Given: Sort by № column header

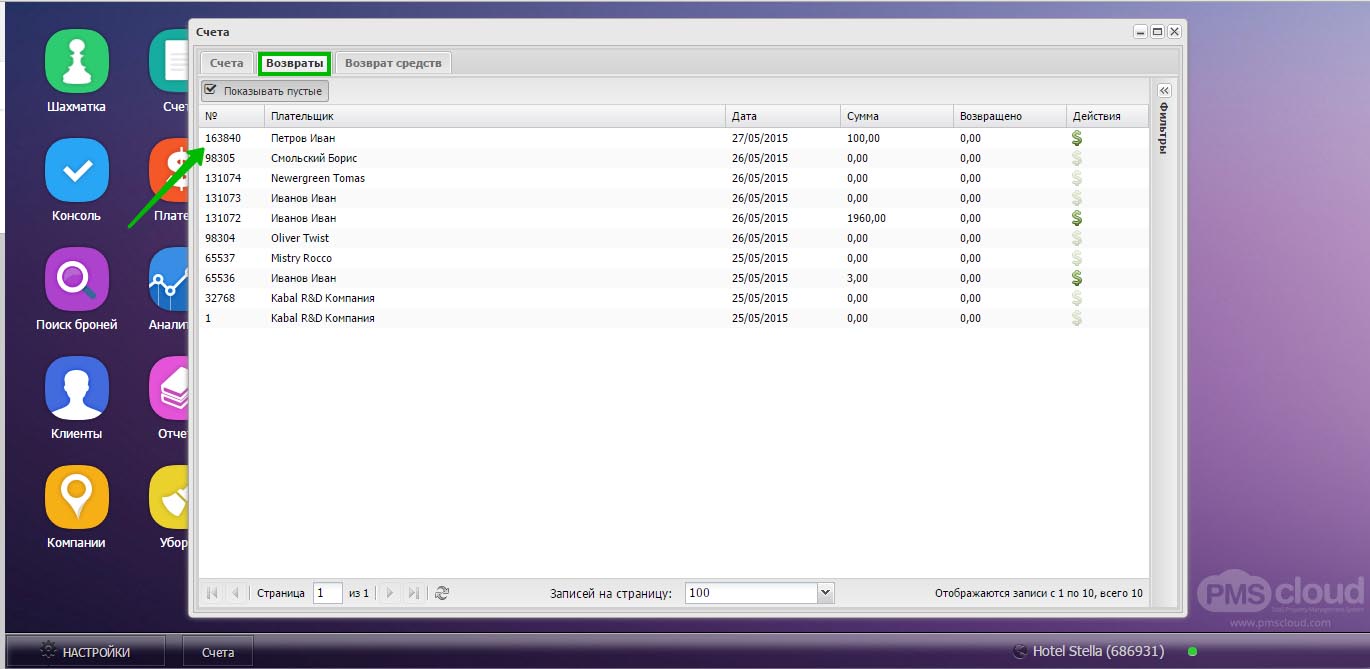Looking at the screenshot, I should click(x=231, y=116).
